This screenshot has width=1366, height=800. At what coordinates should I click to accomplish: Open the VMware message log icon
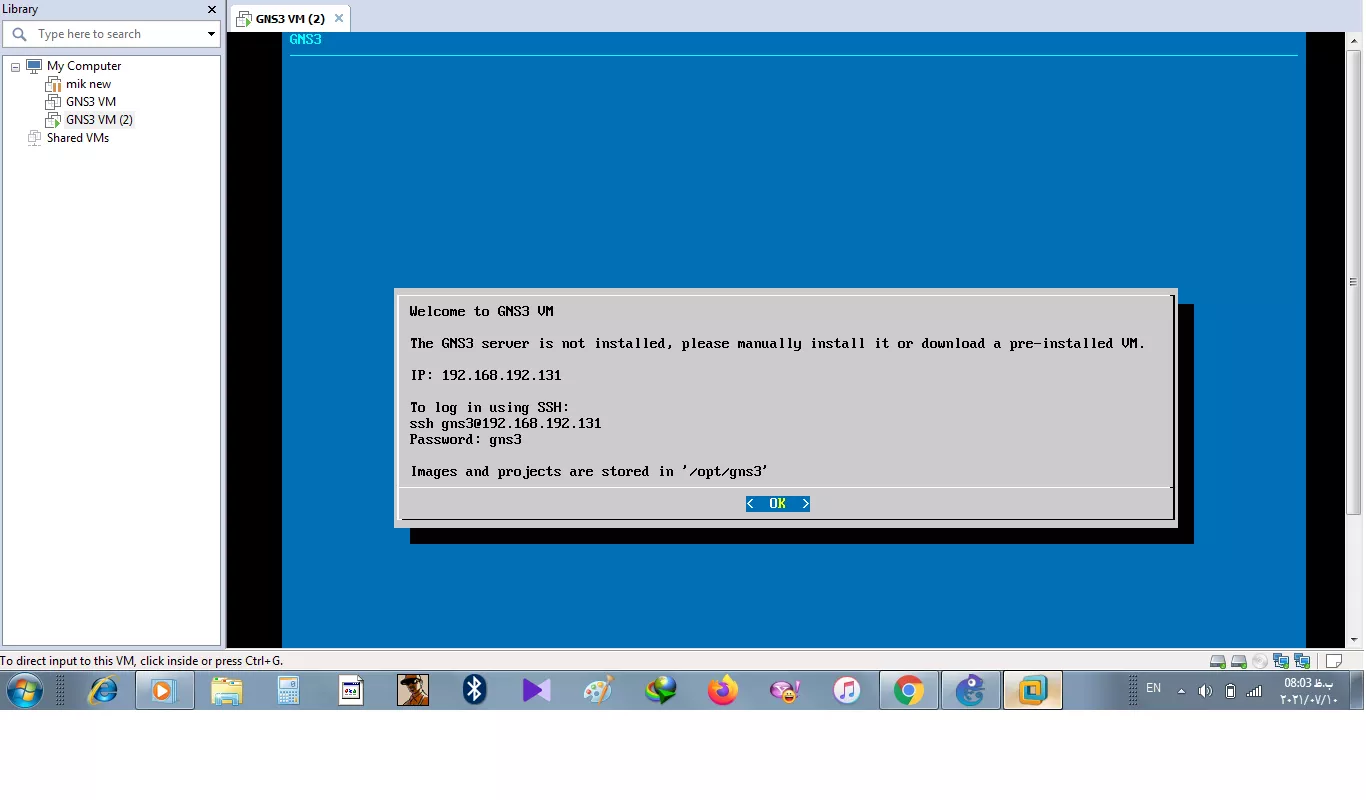[x=1333, y=661]
